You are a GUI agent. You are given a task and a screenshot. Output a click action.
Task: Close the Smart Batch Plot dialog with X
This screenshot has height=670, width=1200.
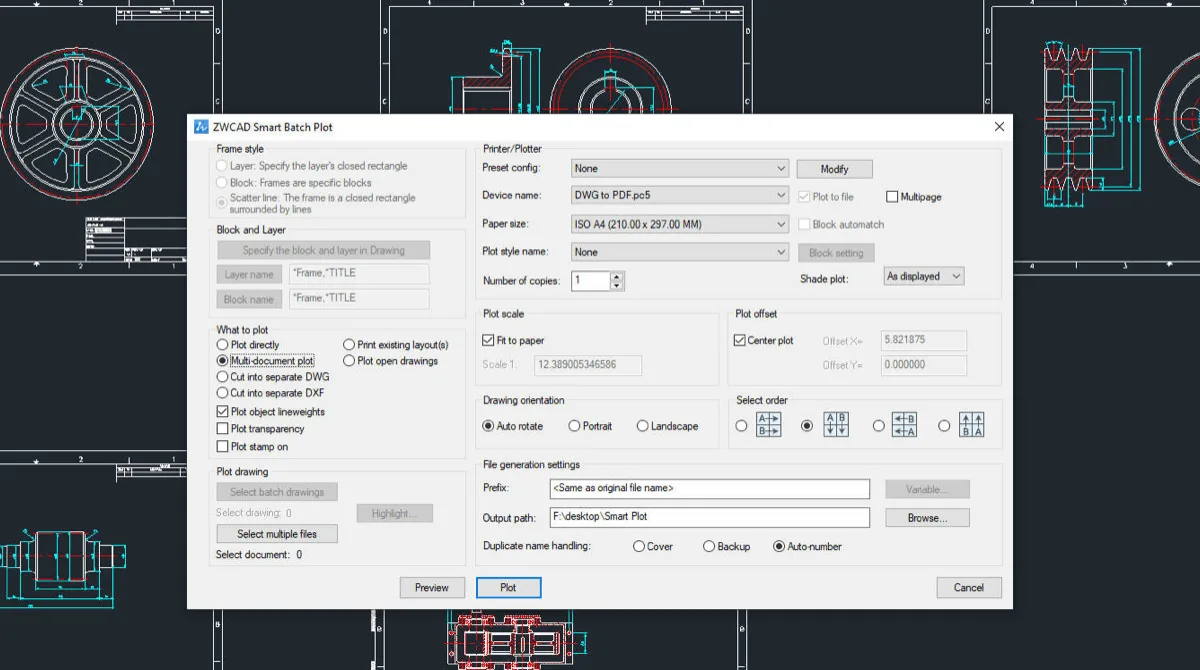(999, 127)
